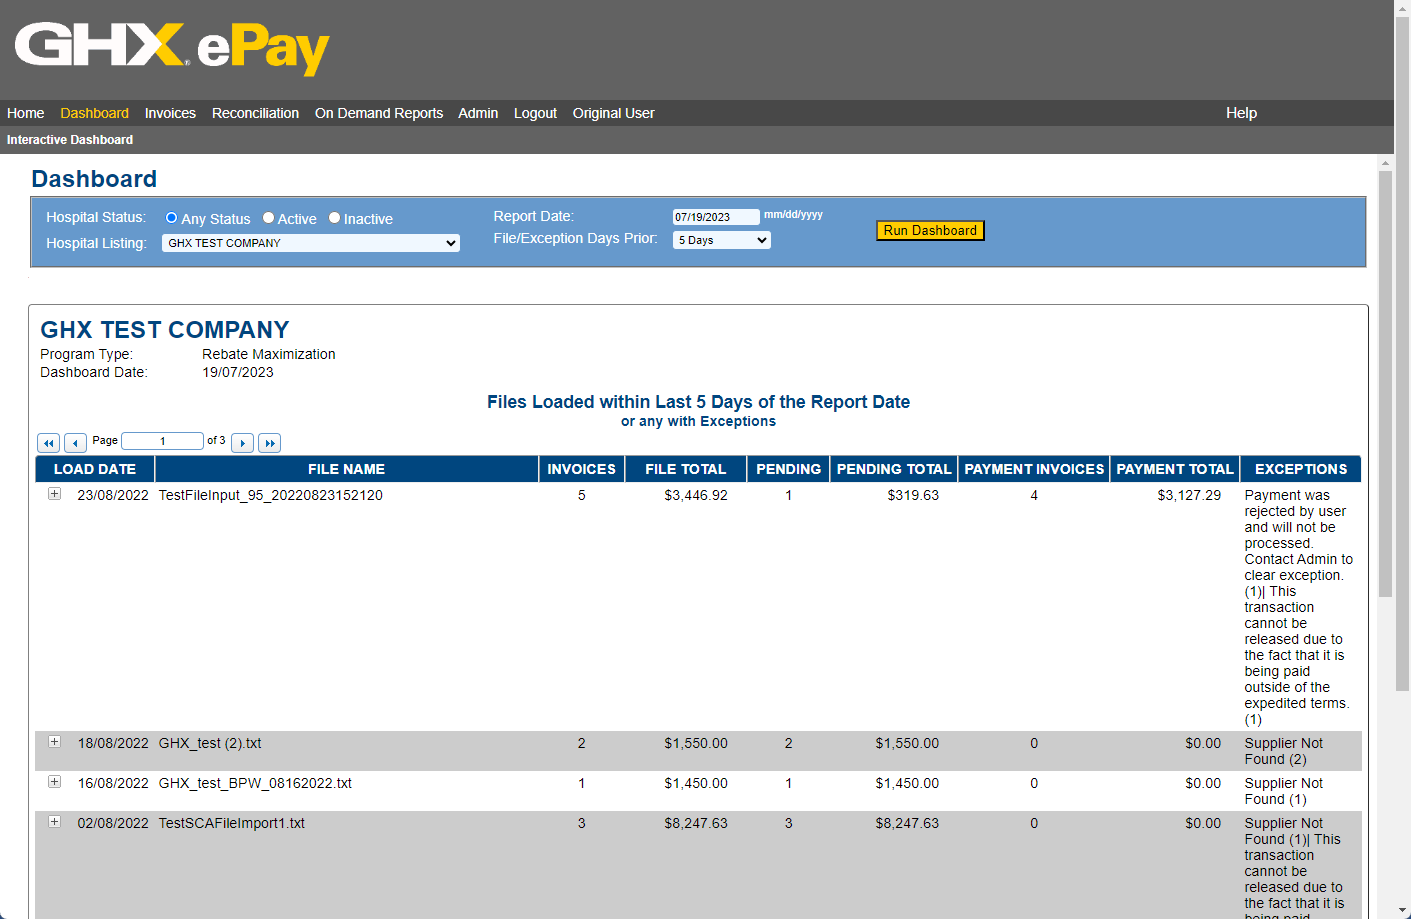Jump to last page of file list
Image resolution: width=1411 pixels, height=919 pixels.
point(269,443)
